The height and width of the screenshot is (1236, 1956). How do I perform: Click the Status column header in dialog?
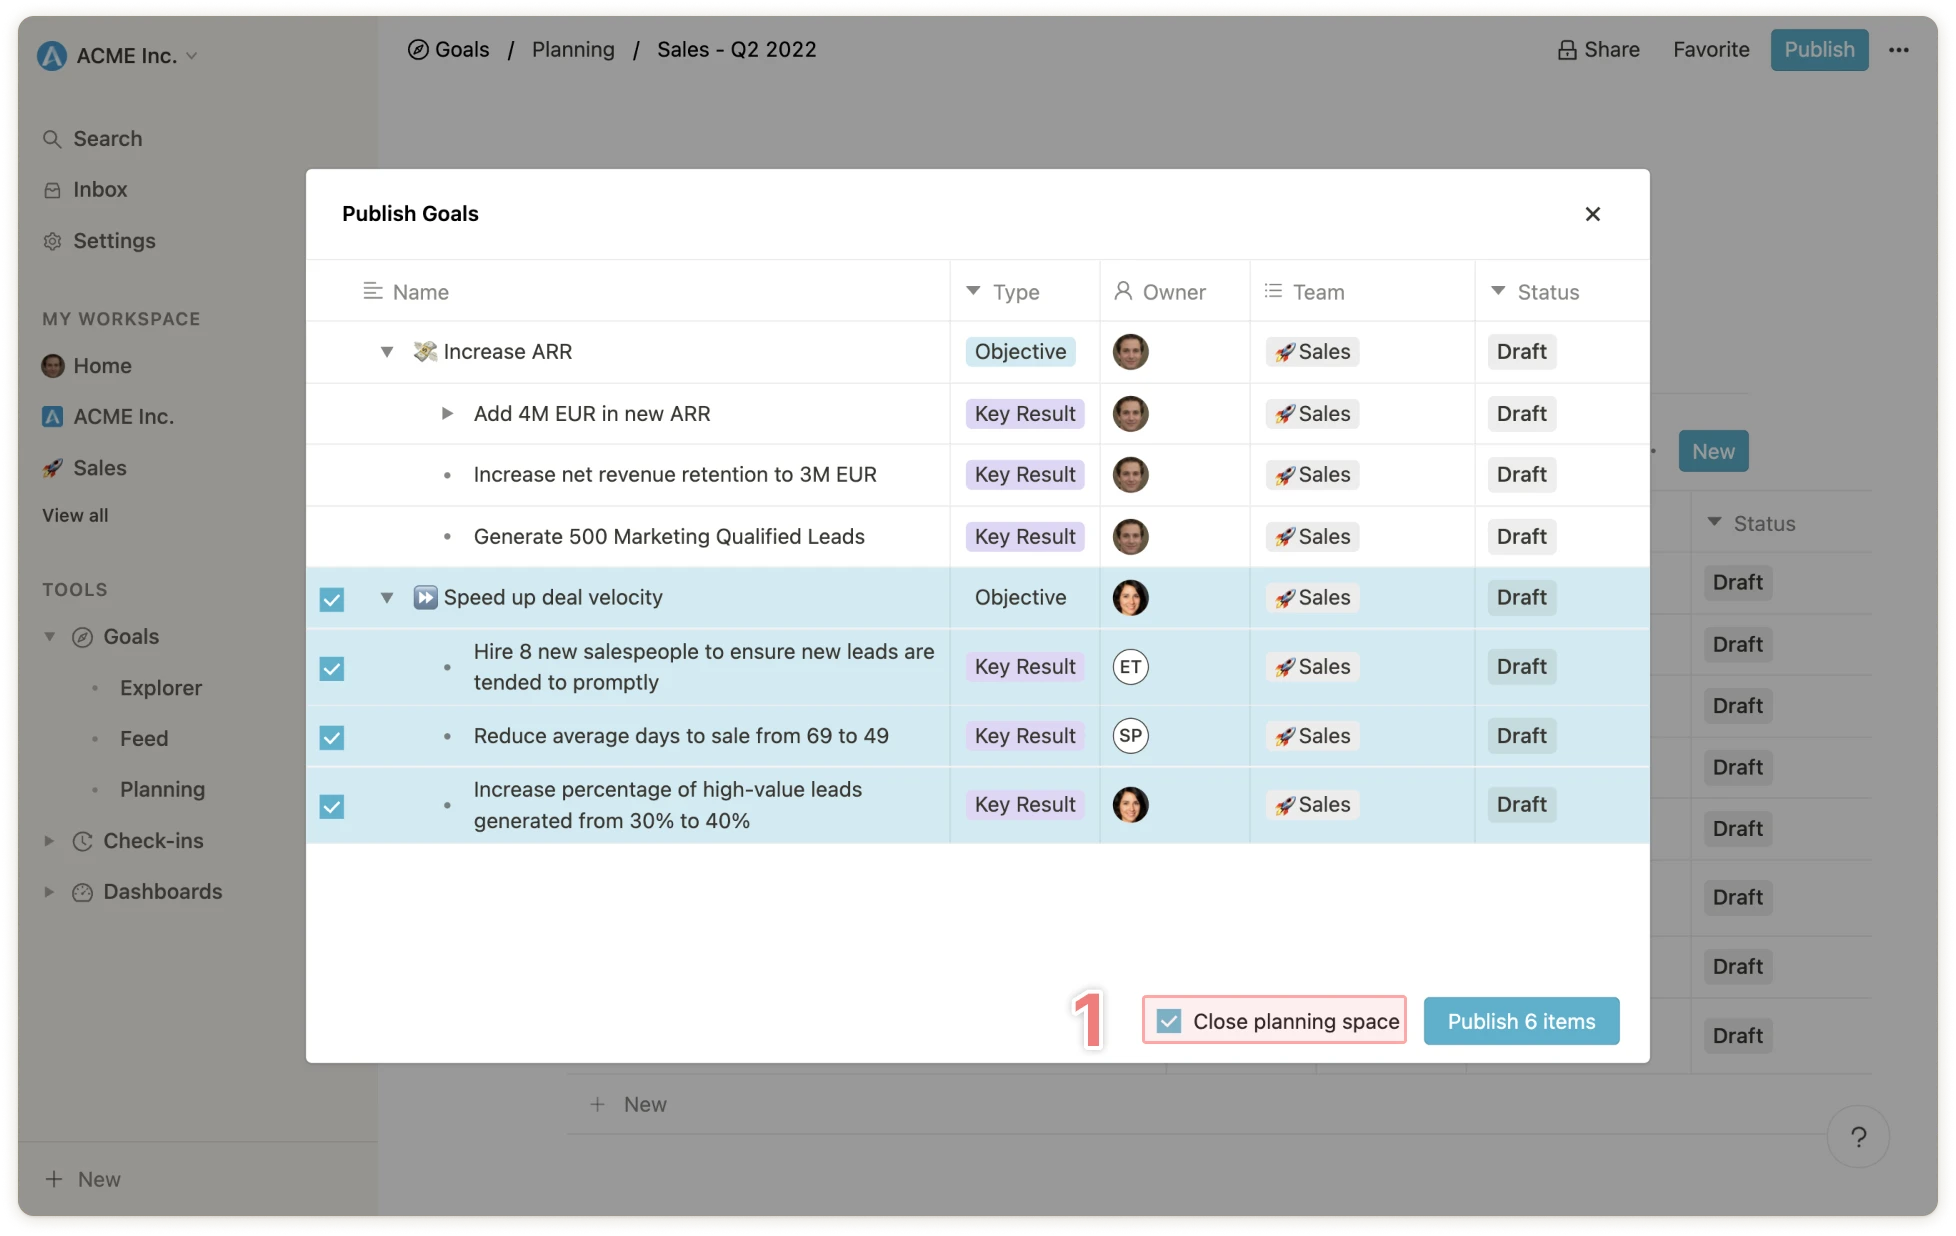[x=1546, y=292]
